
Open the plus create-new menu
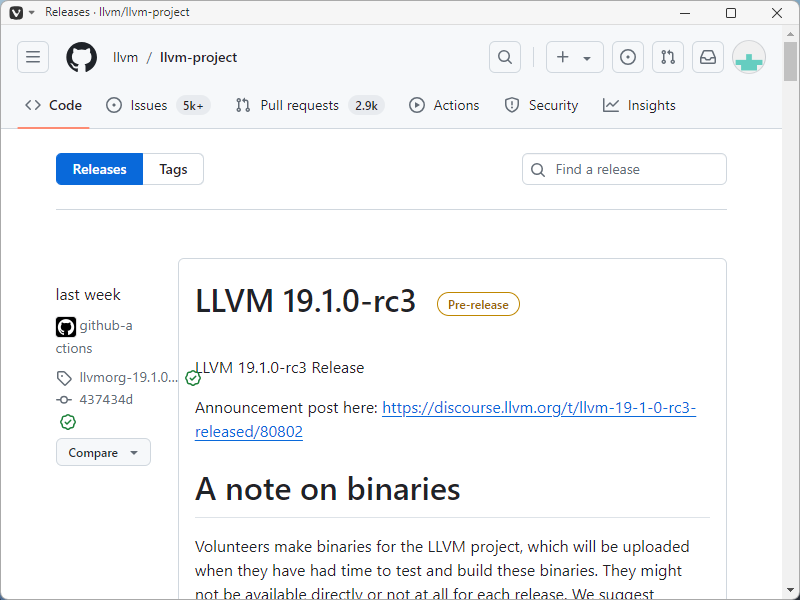pos(574,57)
